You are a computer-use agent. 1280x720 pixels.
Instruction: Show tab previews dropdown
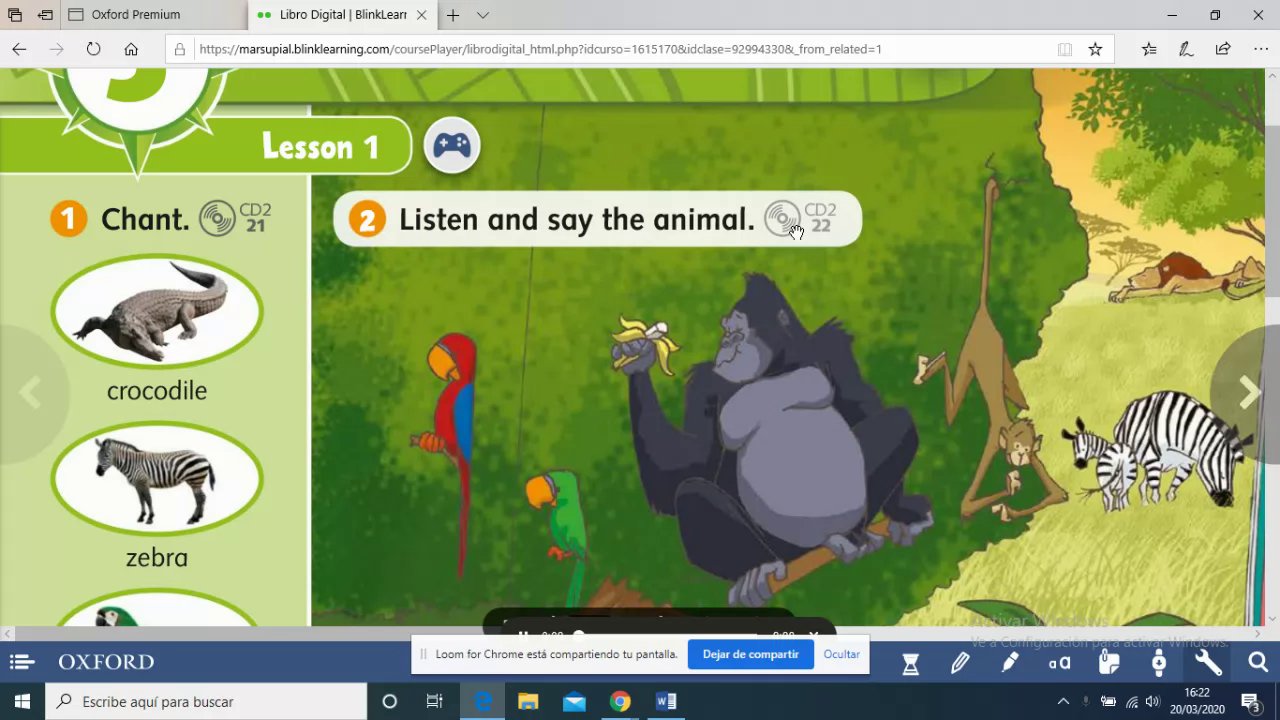[483, 15]
